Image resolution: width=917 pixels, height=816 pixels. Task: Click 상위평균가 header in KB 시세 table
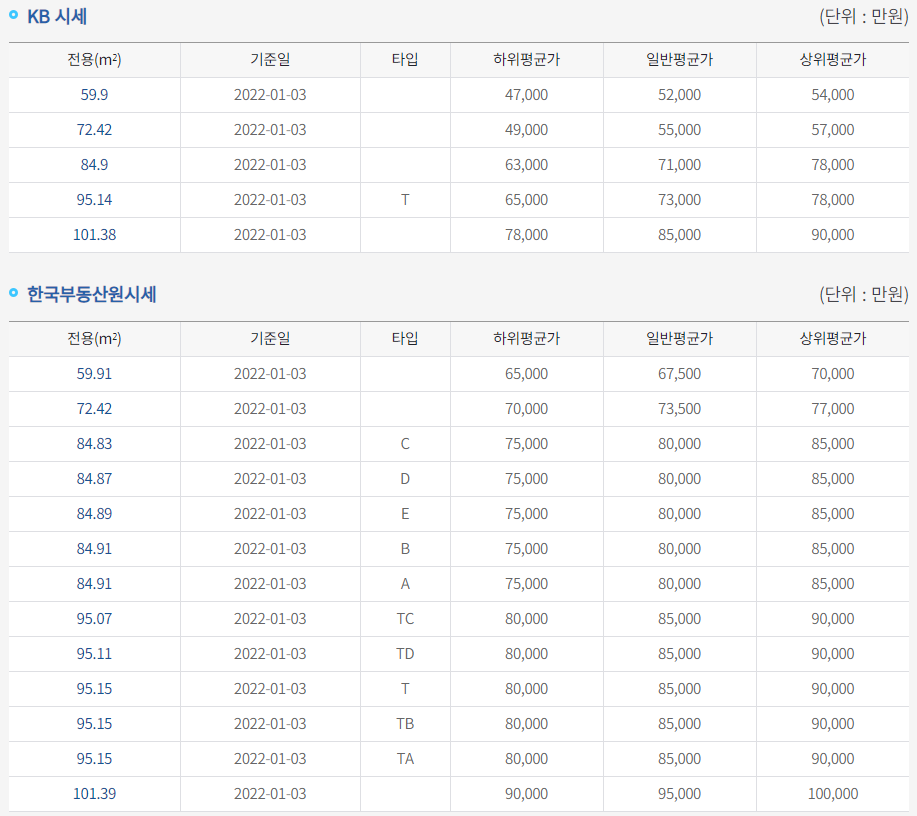pos(833,60)
